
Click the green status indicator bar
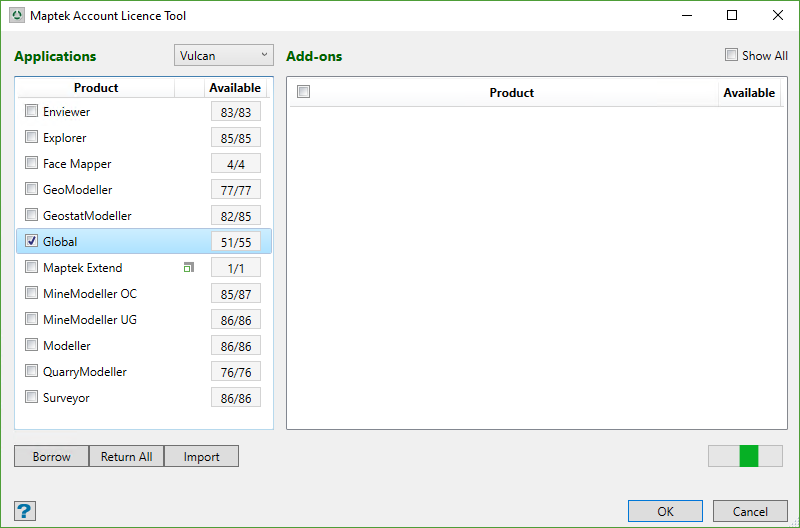click(x=749, y=456)
